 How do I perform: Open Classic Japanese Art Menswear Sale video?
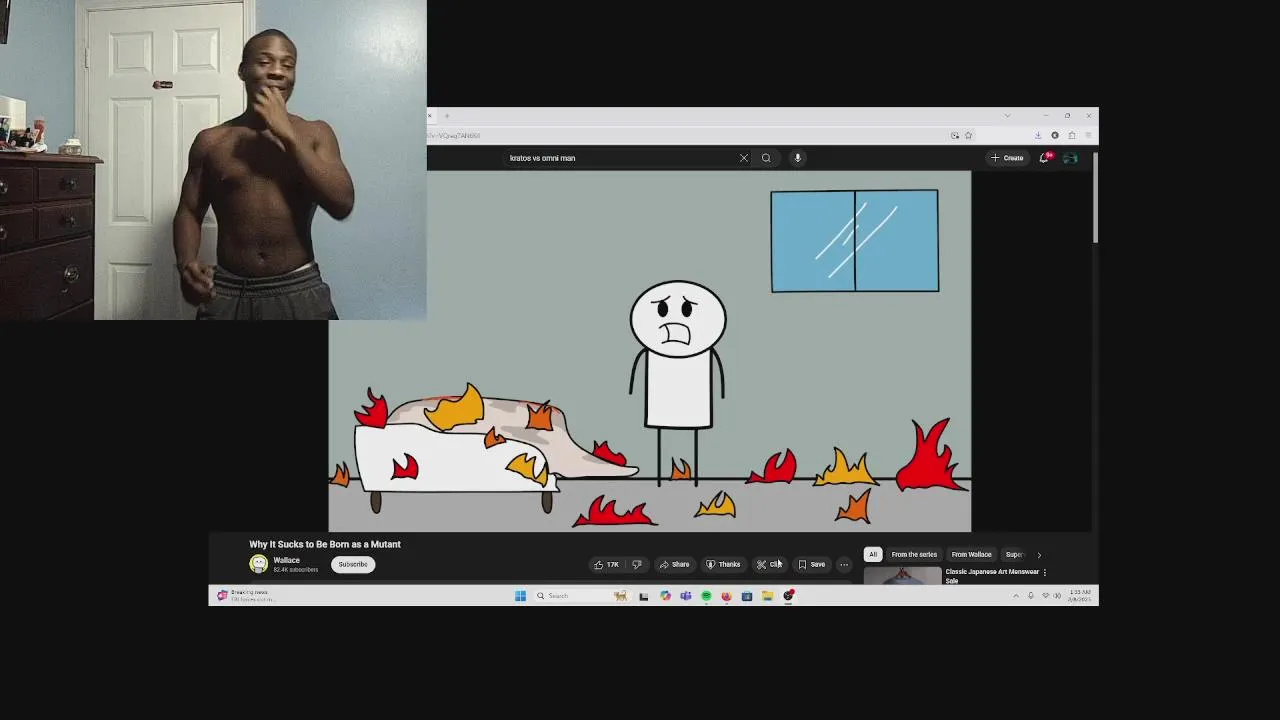[x=992, y=575]
